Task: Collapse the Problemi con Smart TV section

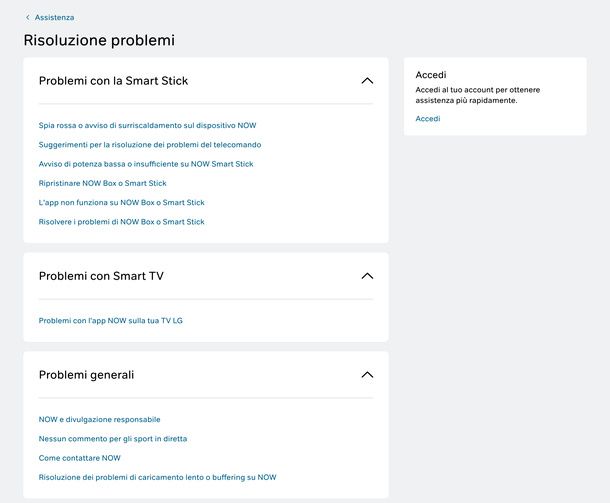Action: (x=367, y=276)
